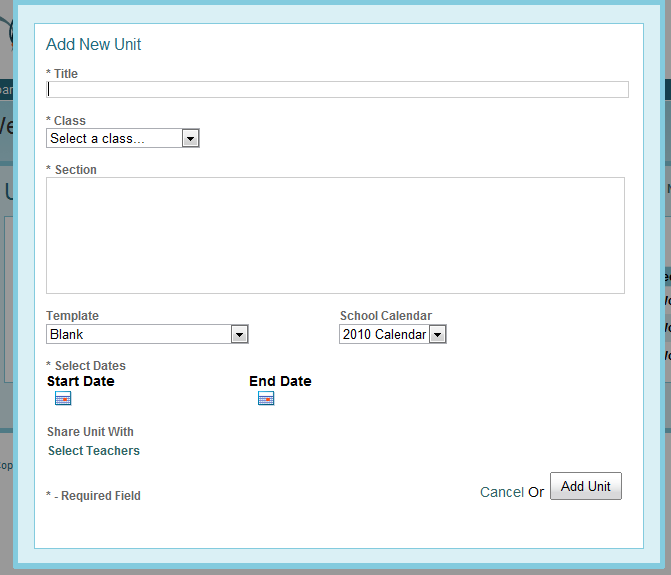This screenshot has width=671, height=575.
Task: Click the Title field label
Action: pos(65,74)
